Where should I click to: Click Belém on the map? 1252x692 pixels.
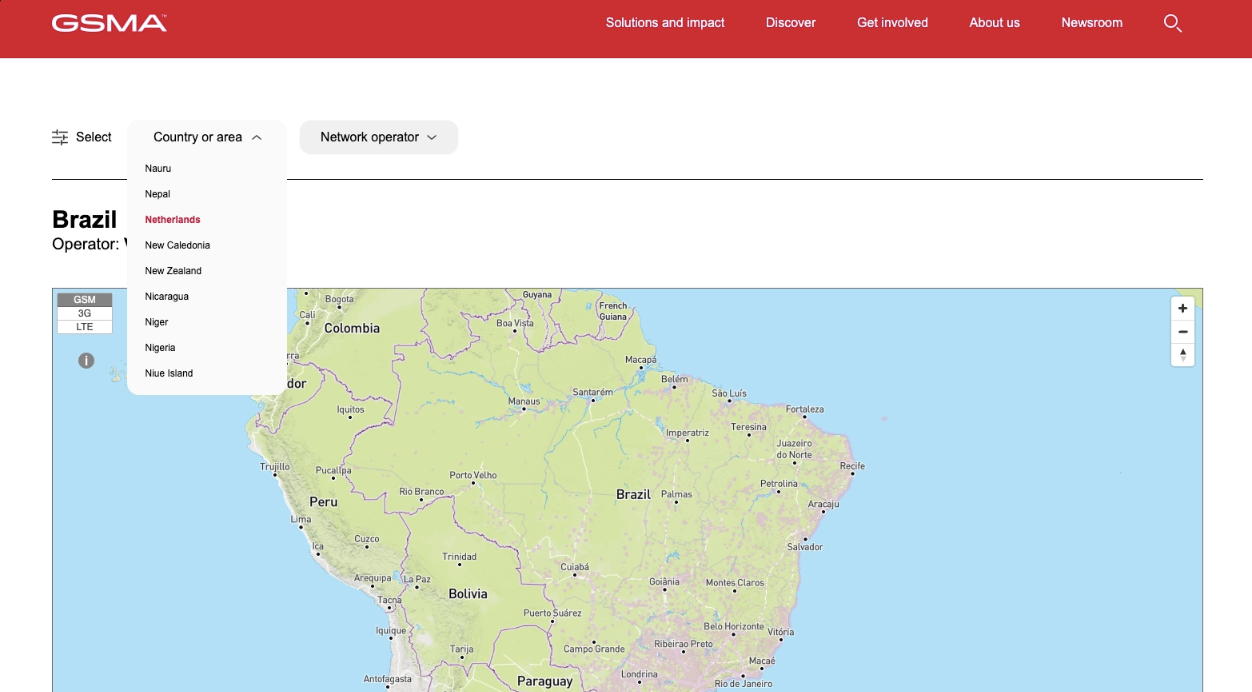[675, 379]
